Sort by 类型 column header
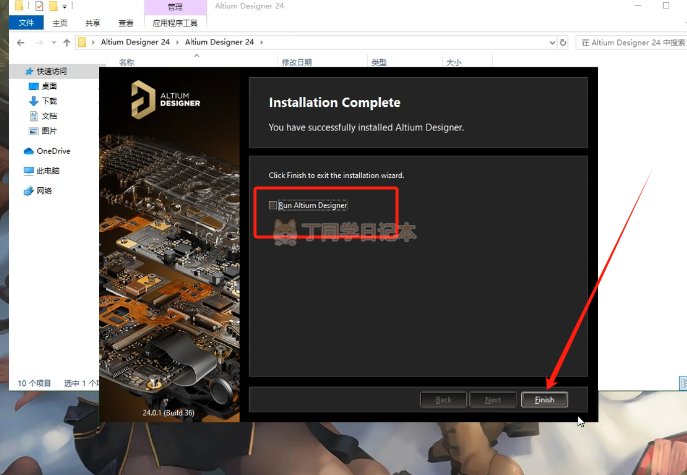This screenshot has width=687, height=475. (x=379, y=62)
